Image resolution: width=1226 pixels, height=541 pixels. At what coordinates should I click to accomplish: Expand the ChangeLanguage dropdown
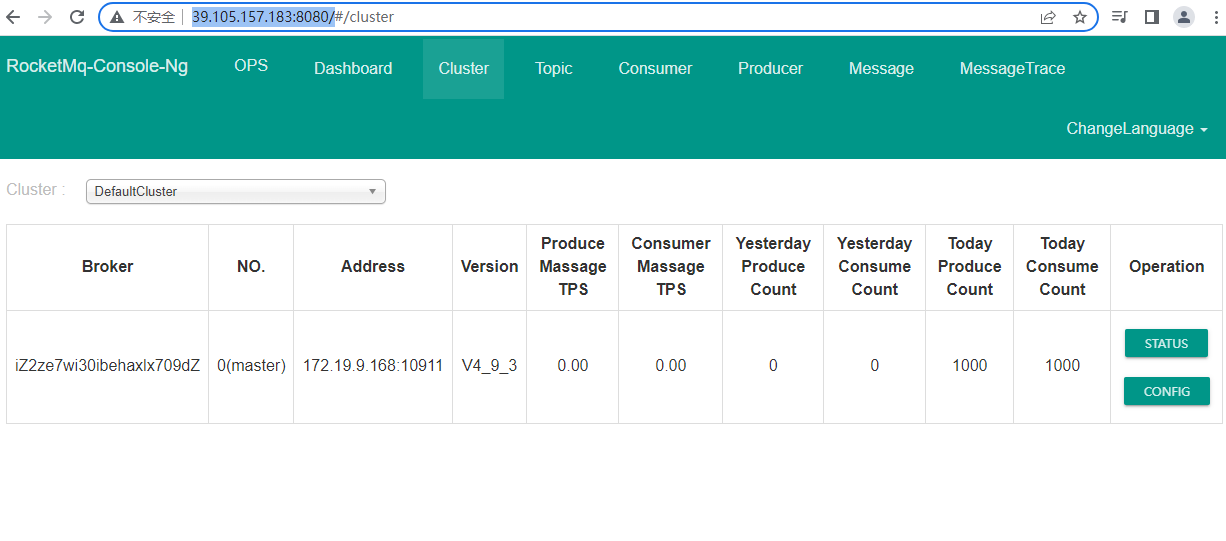coord(1137,128)
